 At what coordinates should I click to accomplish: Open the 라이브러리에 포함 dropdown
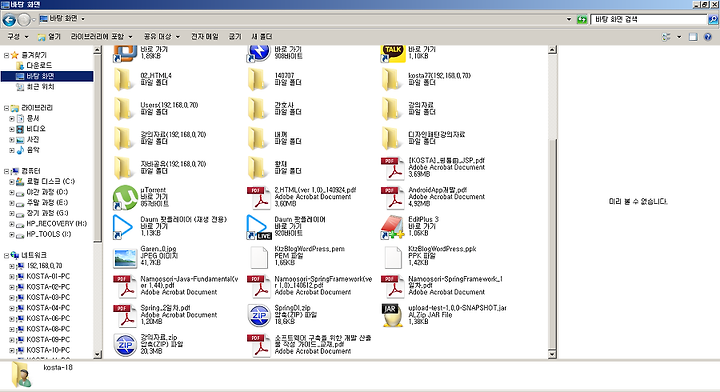coord(101,37)
